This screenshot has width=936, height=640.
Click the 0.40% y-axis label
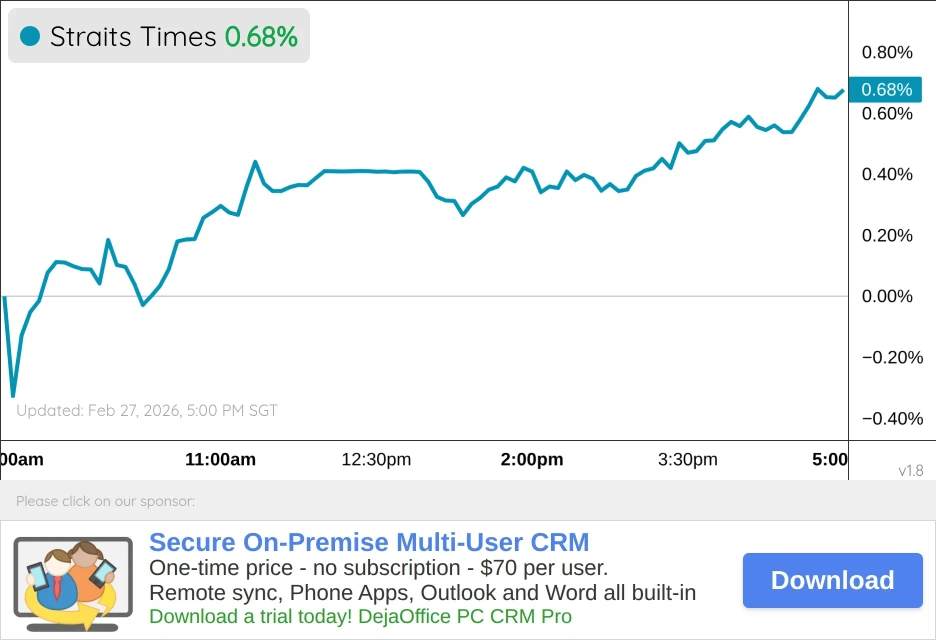click(x=887, y=175)
